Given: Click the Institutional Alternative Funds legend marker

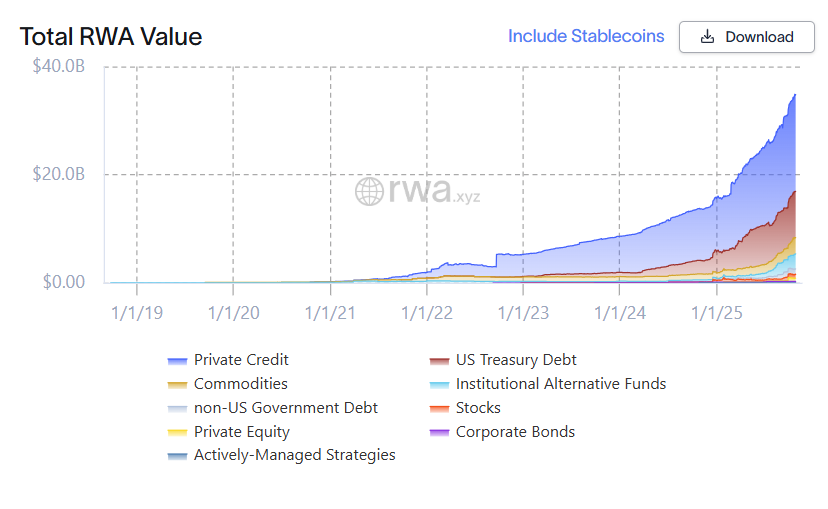Looking at the screenshot, I should pos(439,385).
